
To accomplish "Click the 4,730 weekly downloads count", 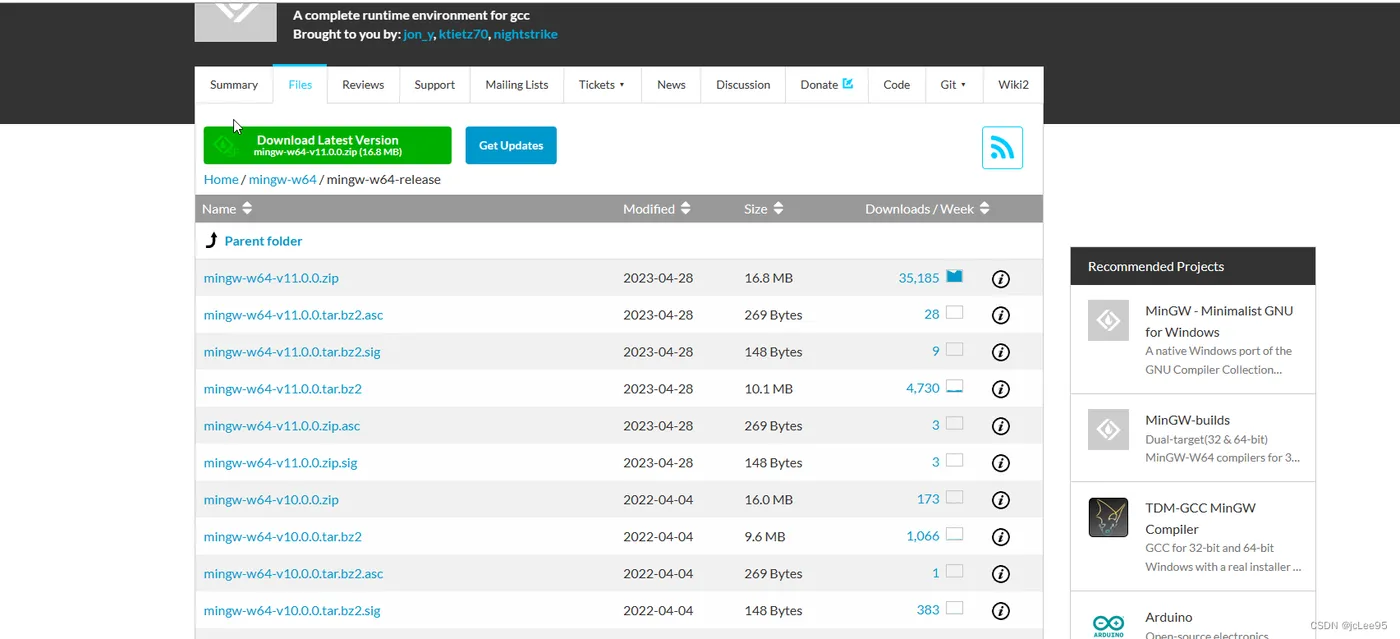I will click(x=922, y=389).
